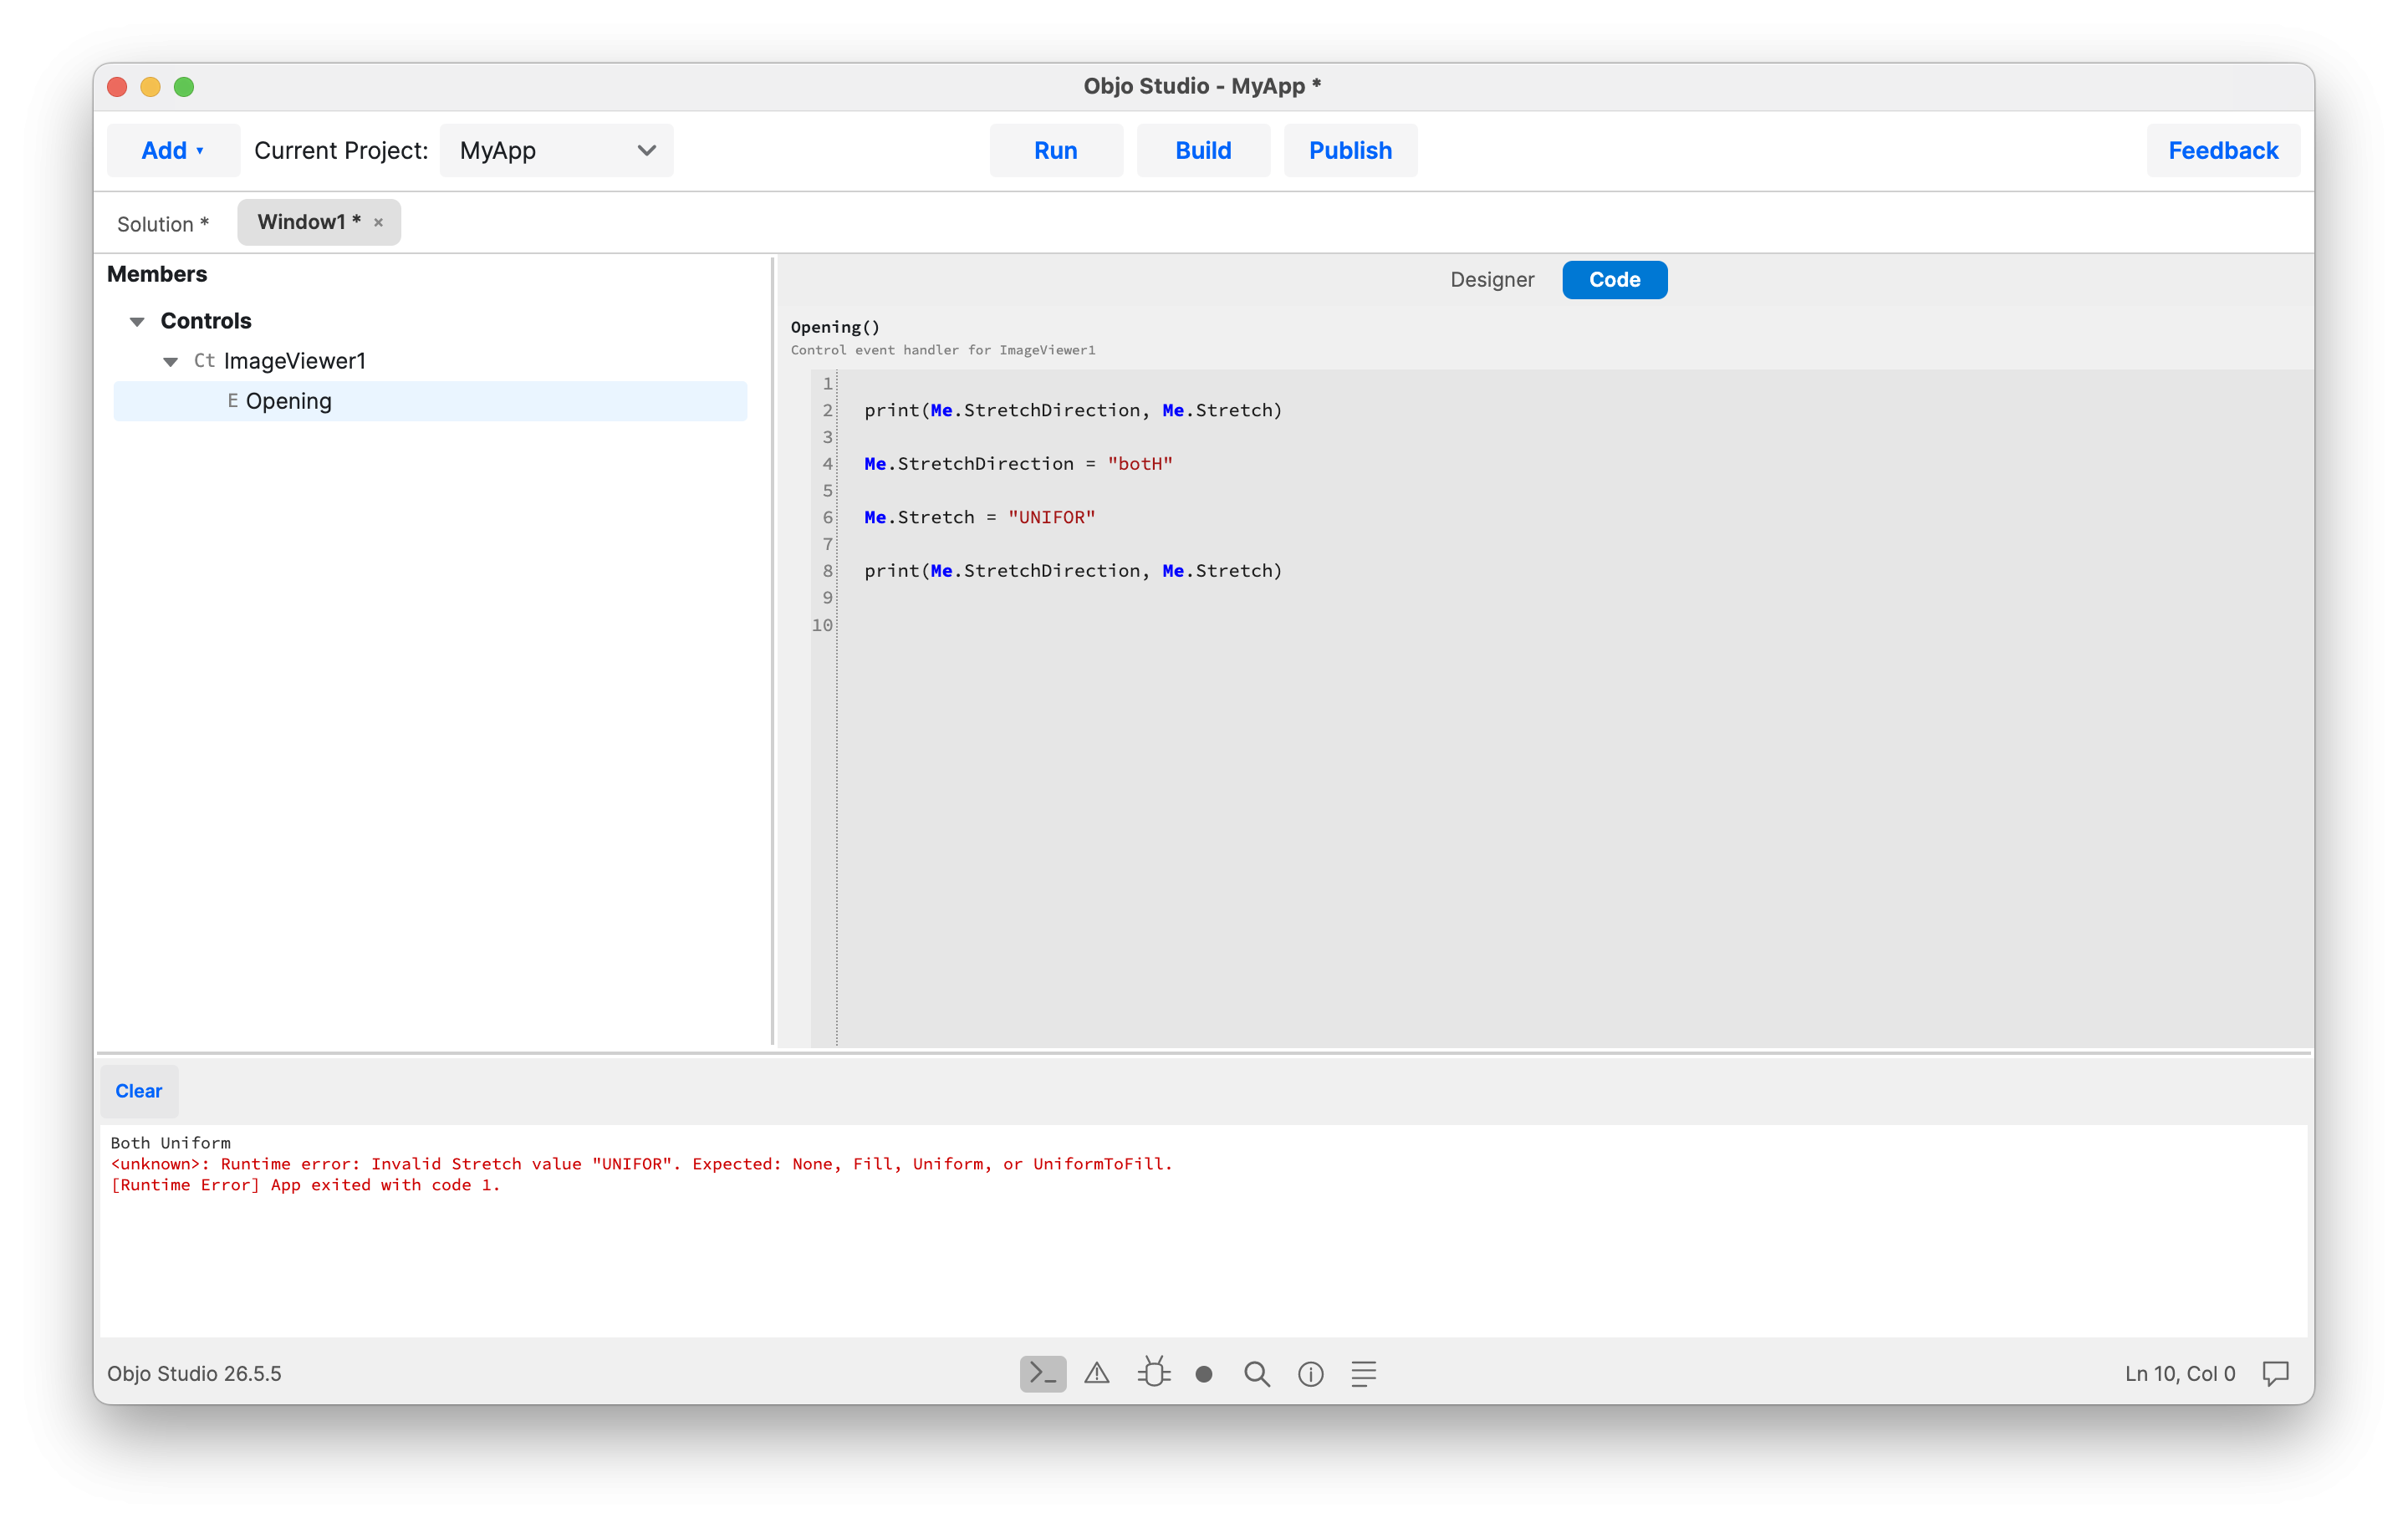This screenshot has width=2408, height=1528.
Task: Select ImageViewer1 in Members tree
Action: coord(294,360)
